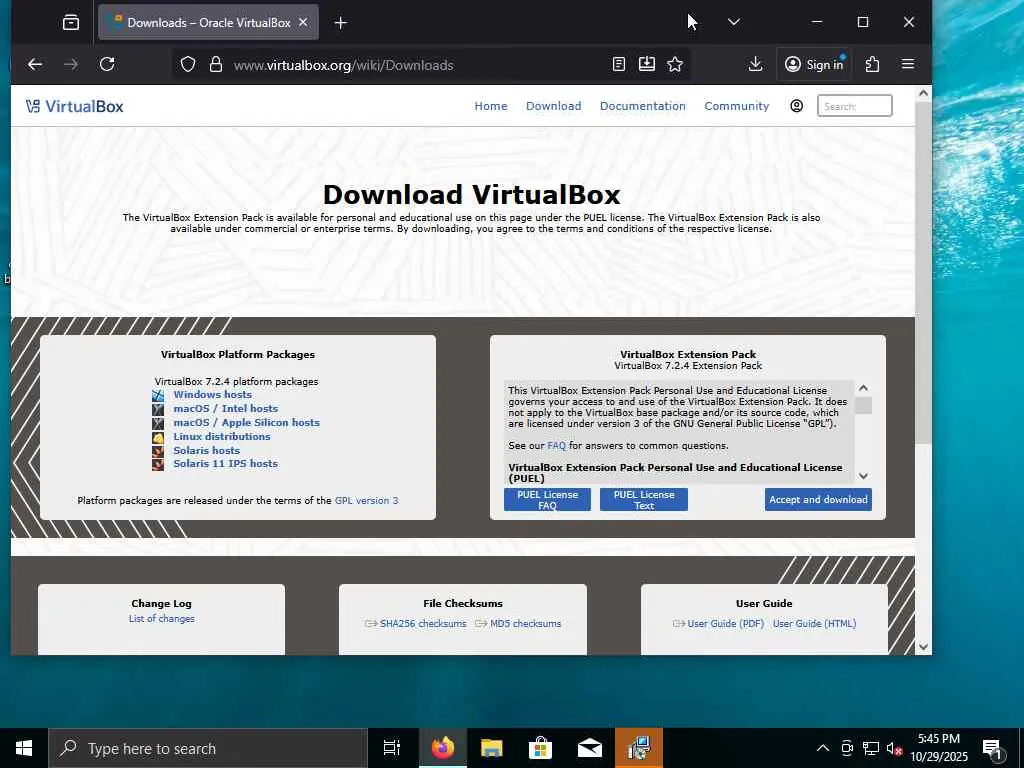Click the taskbar search box
Screen dimensions: 1024x768
pyautogui.click(x=208, y=748)
